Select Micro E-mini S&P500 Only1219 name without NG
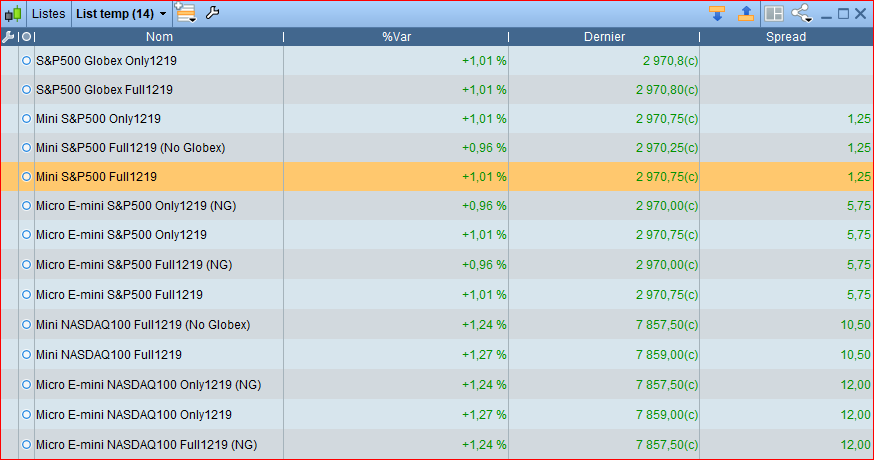874x460 pixels. click(x=121, y=235)
